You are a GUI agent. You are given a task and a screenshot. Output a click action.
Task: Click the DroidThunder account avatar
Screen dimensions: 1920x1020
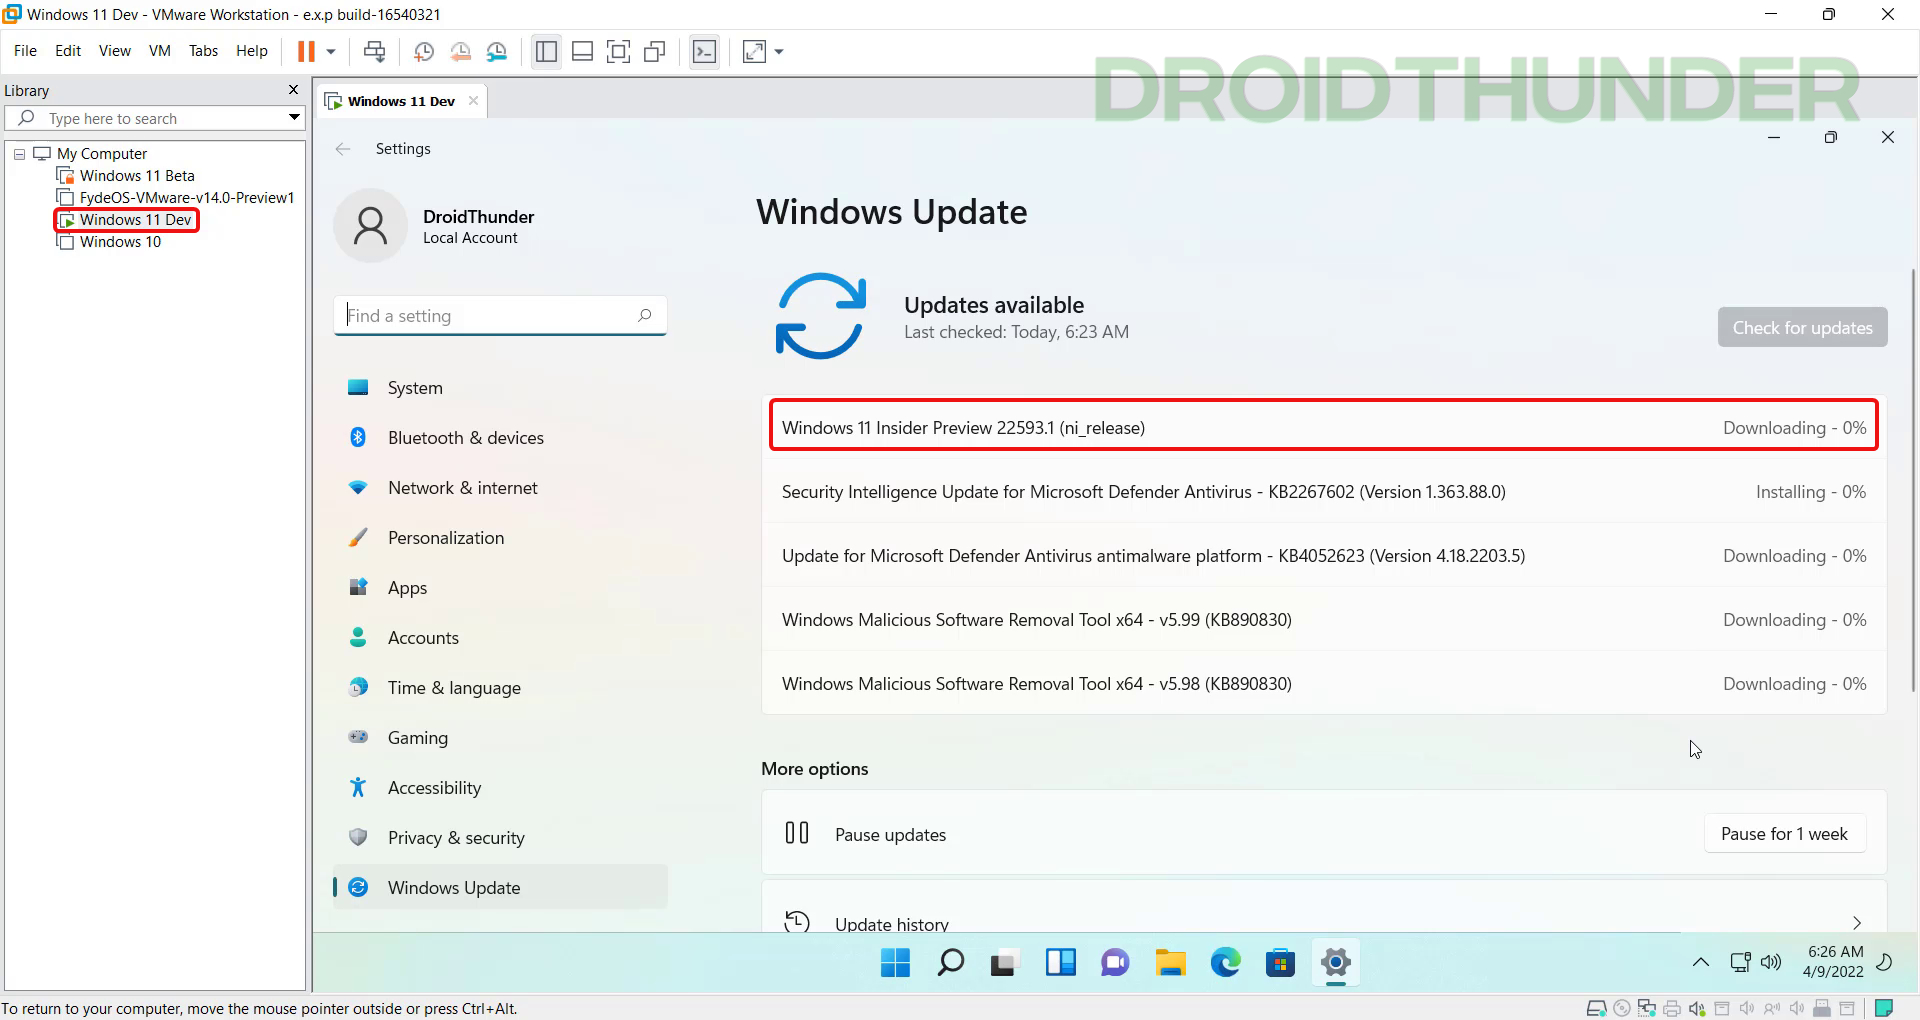[370, 226]
